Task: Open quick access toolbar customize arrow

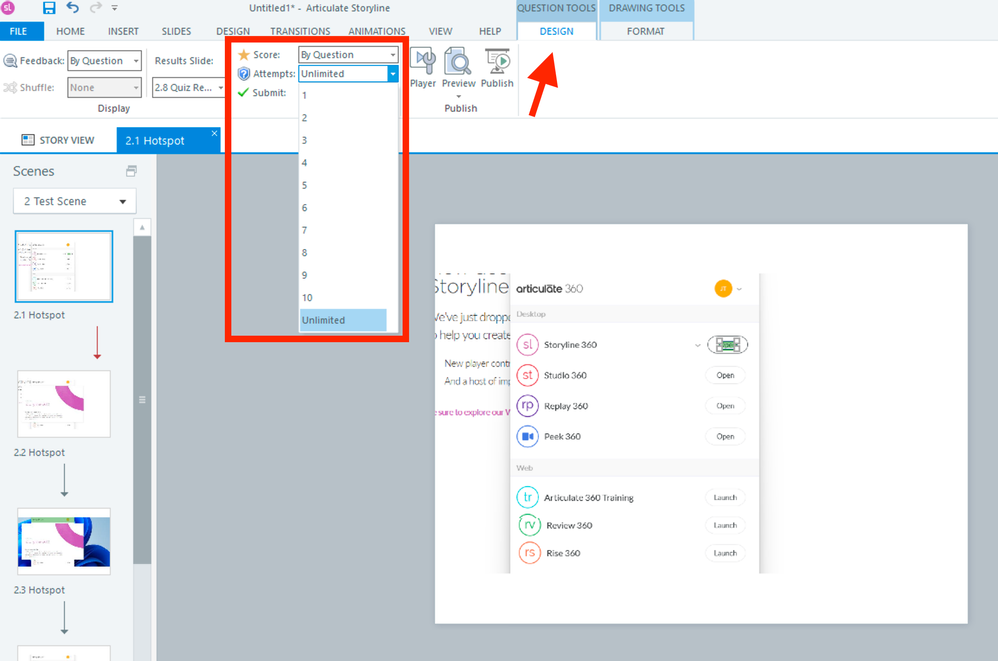Action: [x=115, y=8]
